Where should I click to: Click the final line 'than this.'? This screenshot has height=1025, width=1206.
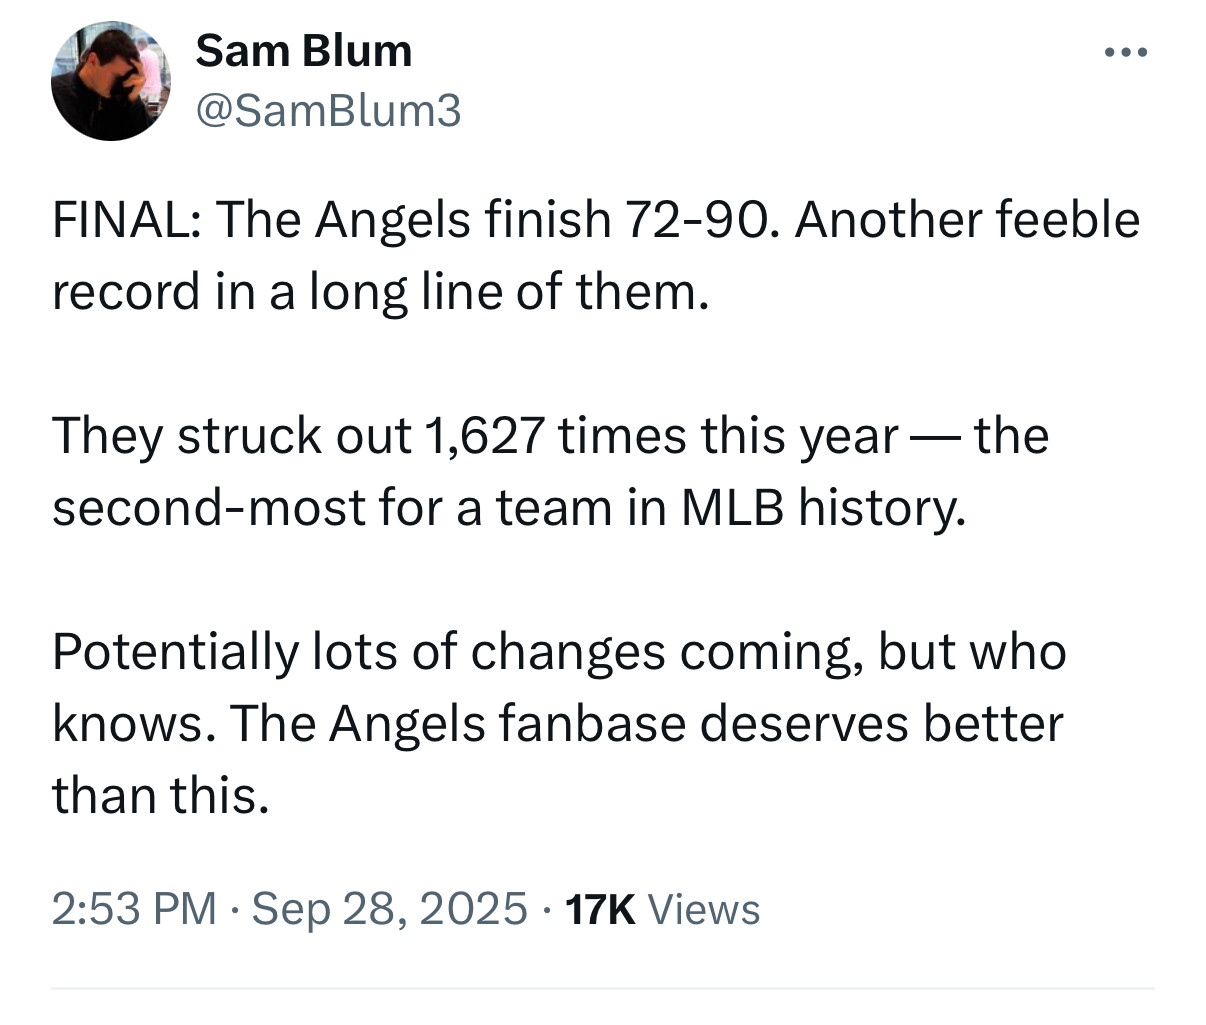point(160,796)
